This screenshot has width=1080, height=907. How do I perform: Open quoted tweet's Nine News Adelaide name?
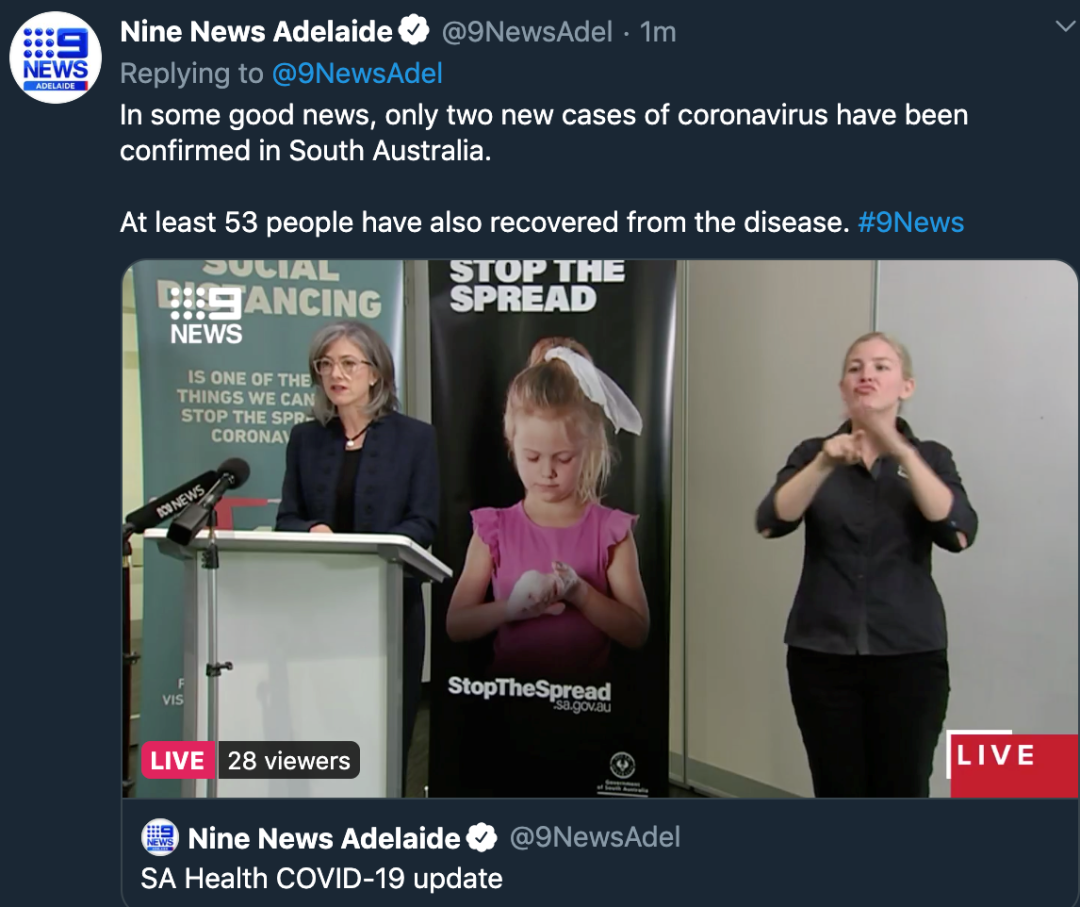click(324, 838)
